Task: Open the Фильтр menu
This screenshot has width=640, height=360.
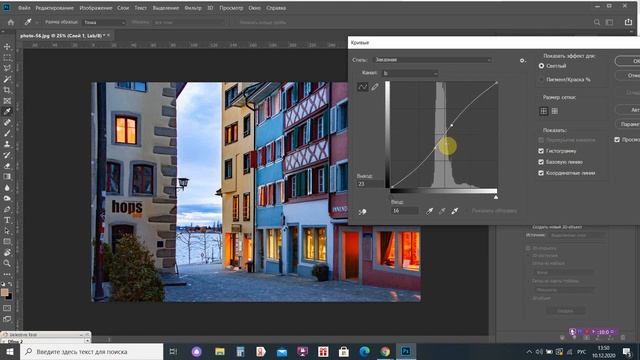Action: [x=193, y=8]
